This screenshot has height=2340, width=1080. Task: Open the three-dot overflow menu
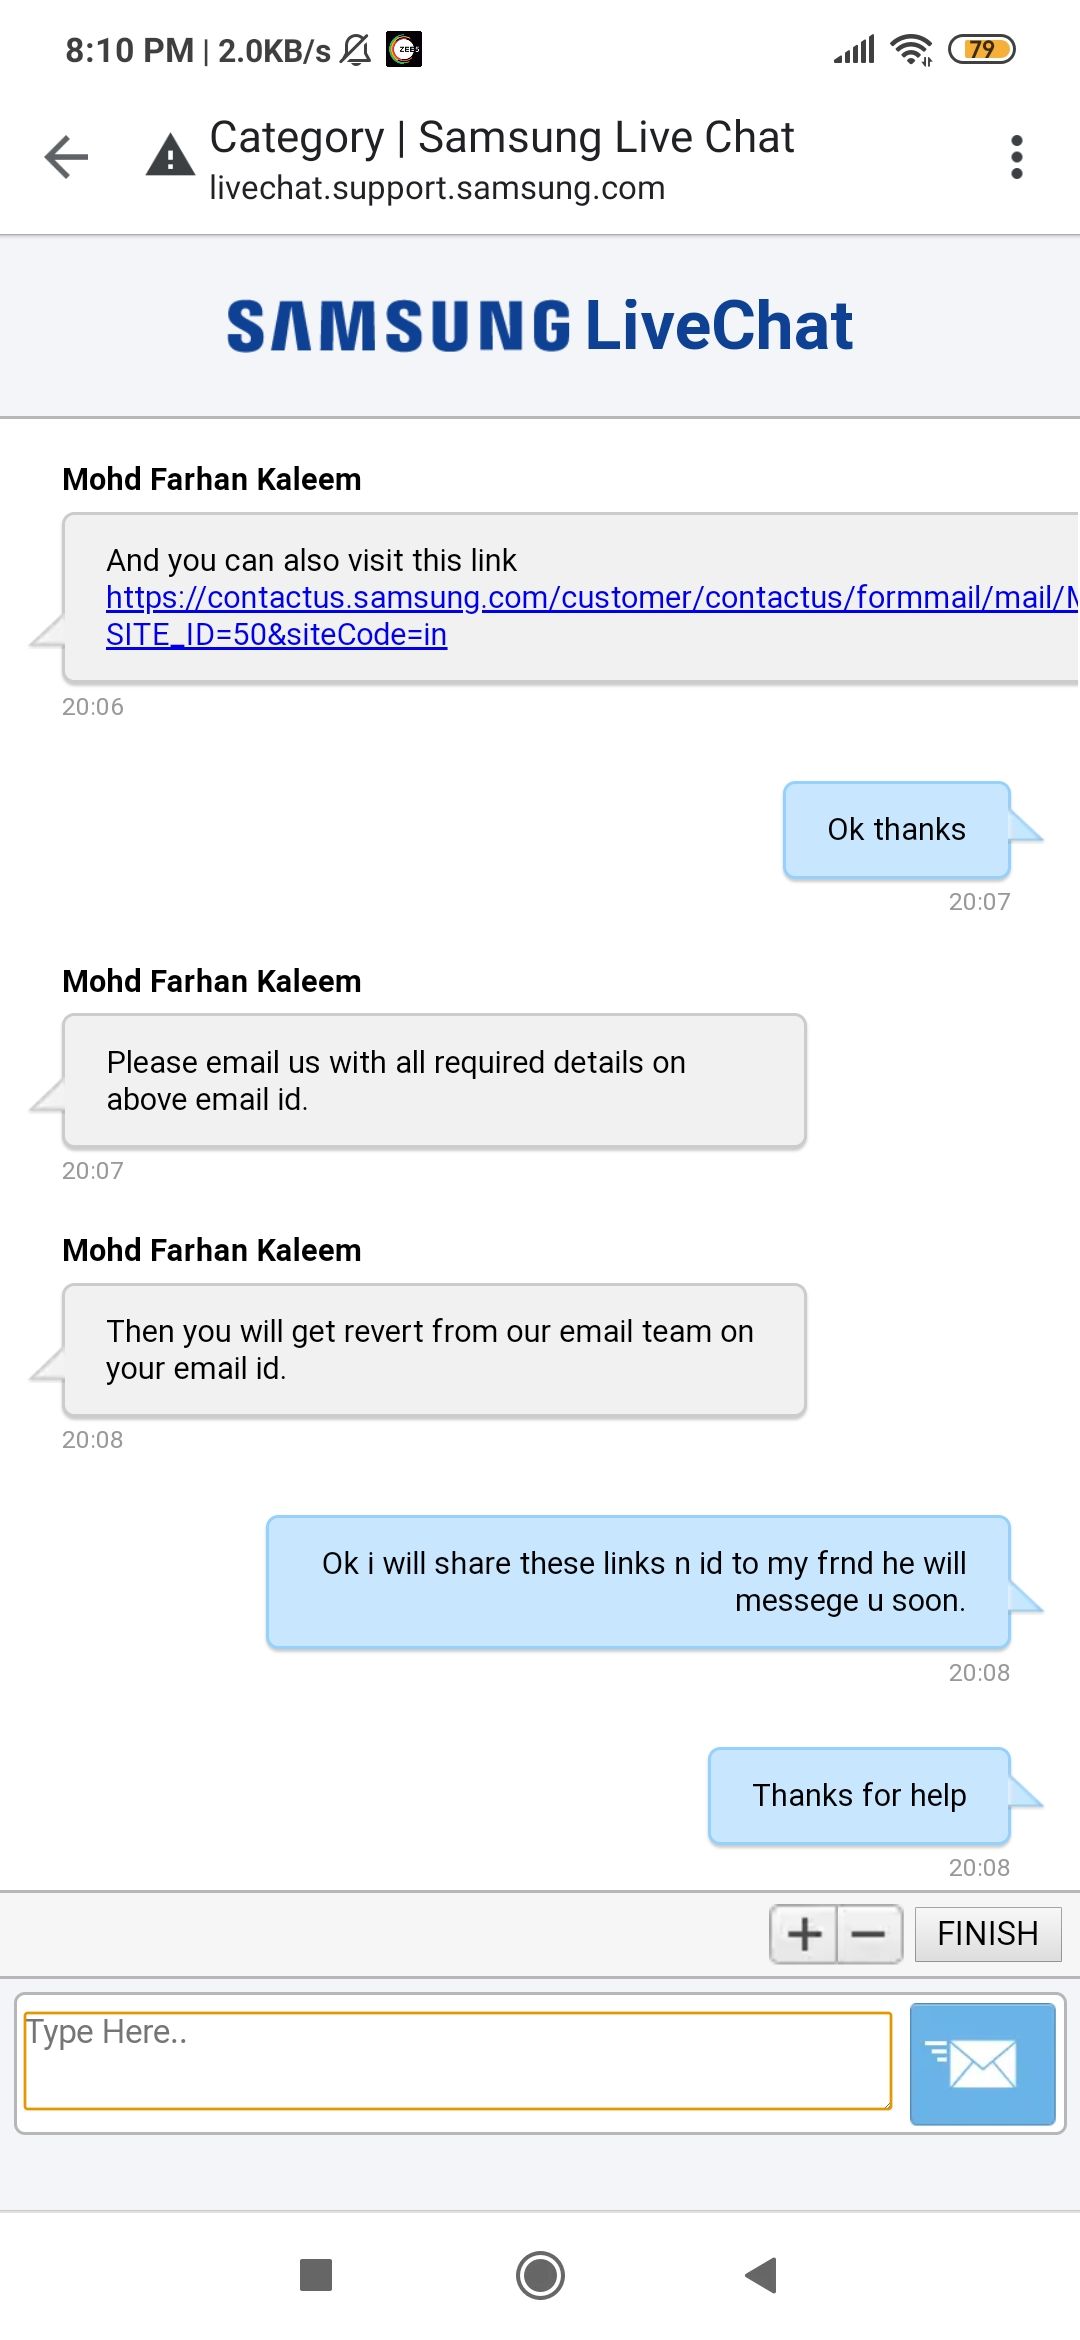pyautogui.click(x=1016, y=157)
